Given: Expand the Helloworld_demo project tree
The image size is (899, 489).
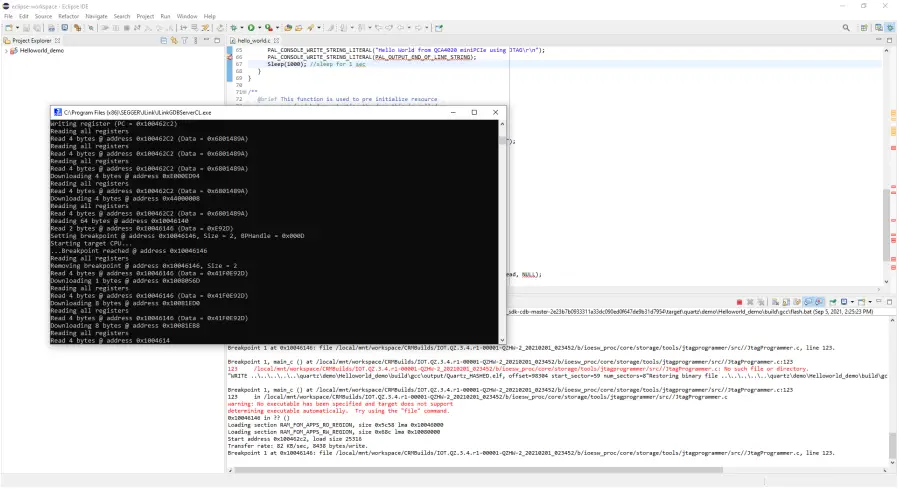Looking at the screenshot, I should point(6,50).
